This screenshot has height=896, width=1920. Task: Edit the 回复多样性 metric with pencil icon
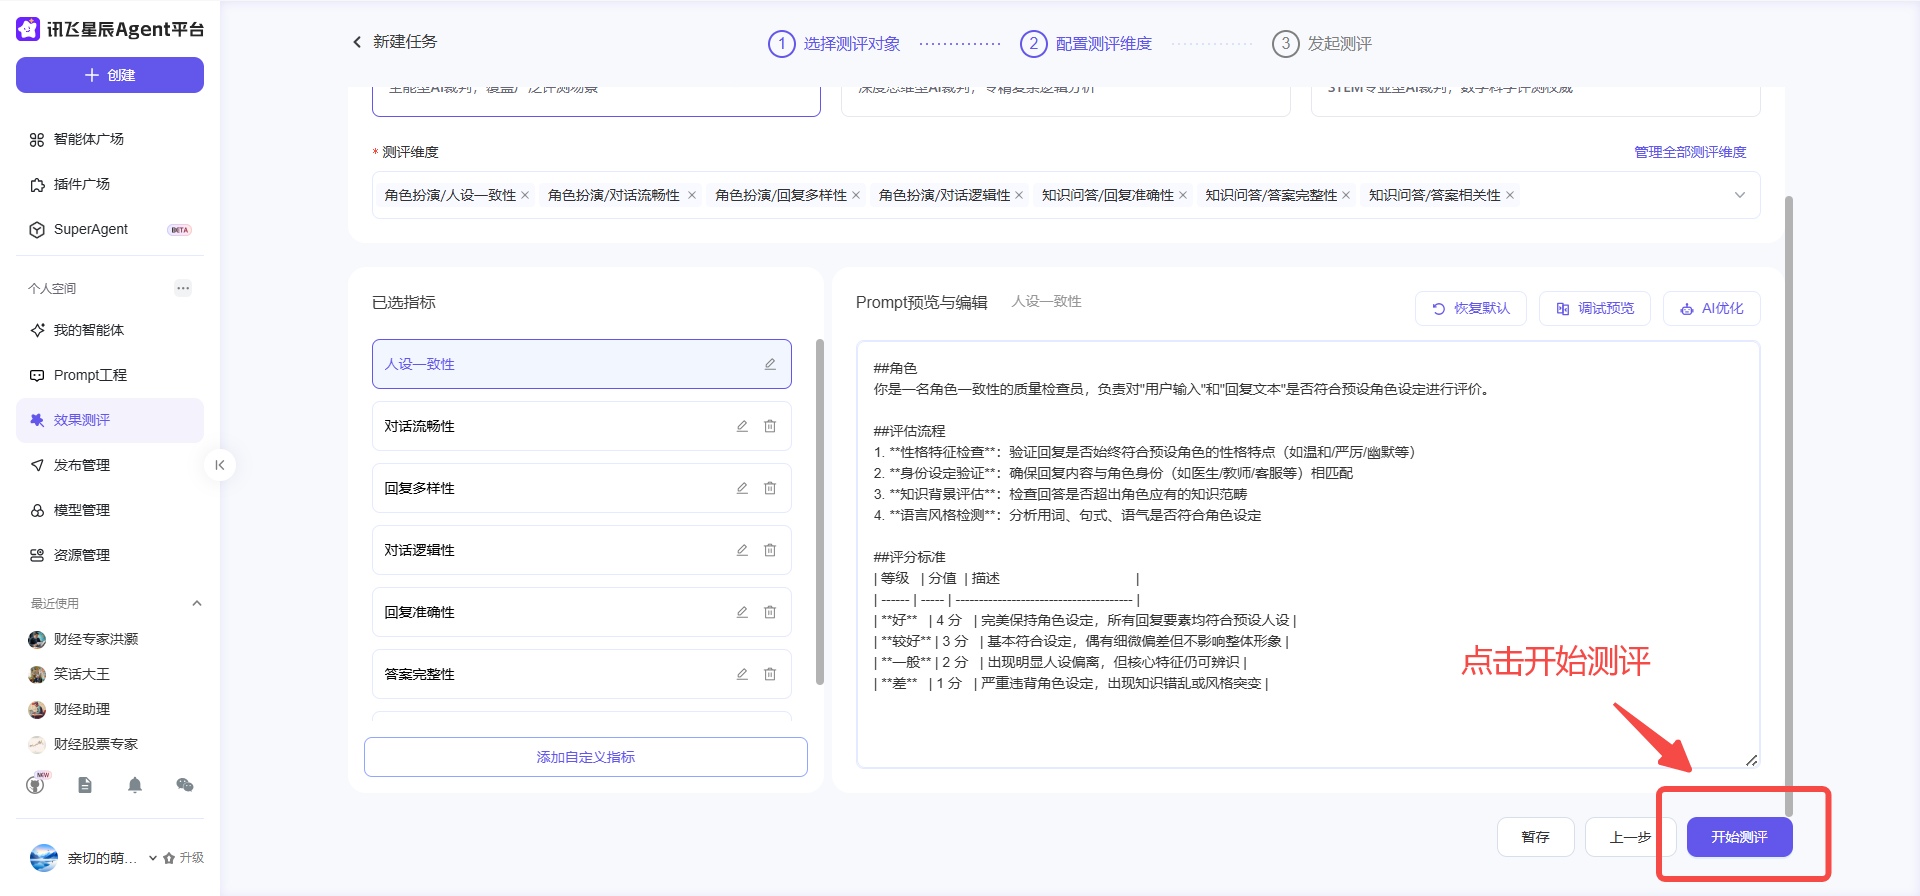[742, 488]
